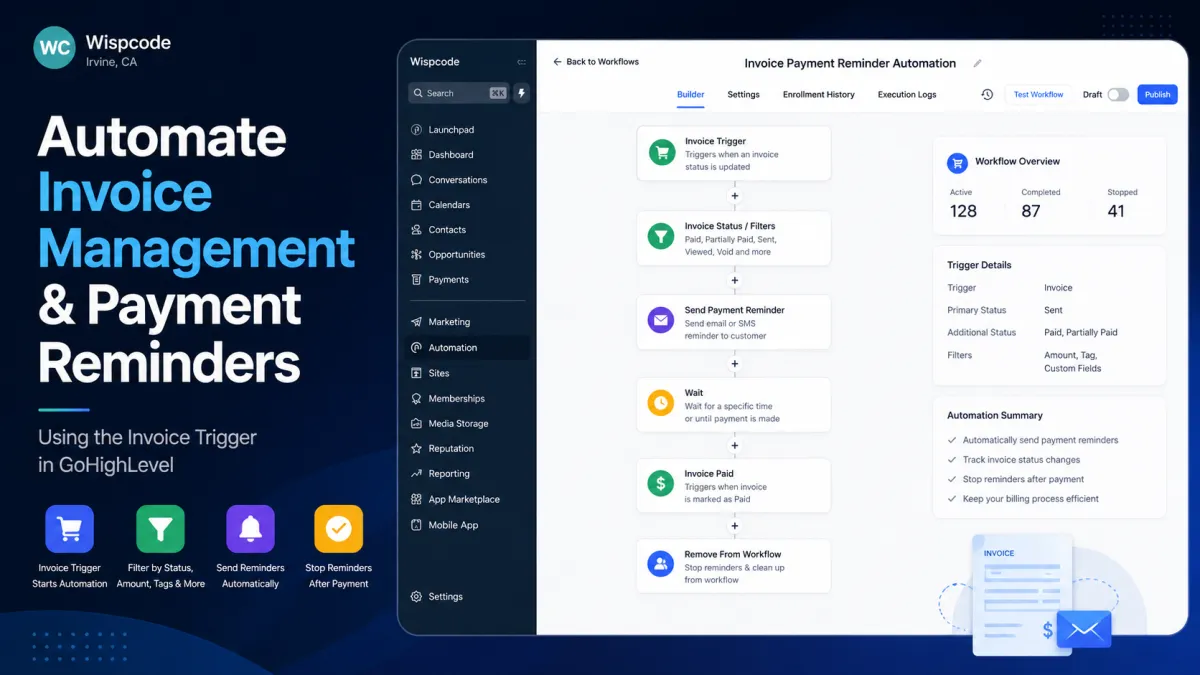
Task: Click the lightning quick-actions icon beside search
Action: (521, 93)
